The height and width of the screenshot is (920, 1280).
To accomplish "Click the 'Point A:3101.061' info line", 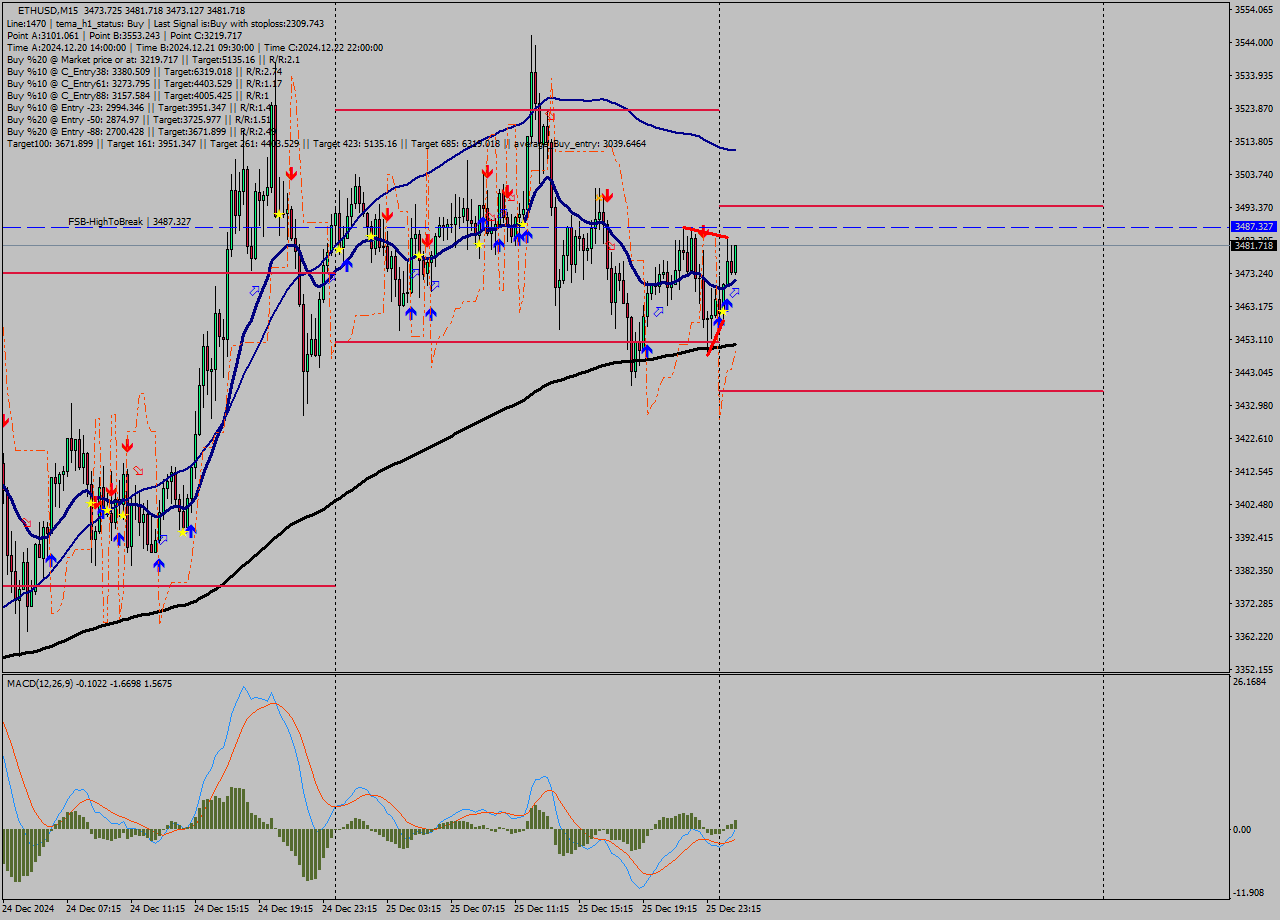I will click(x=124, y=35).
